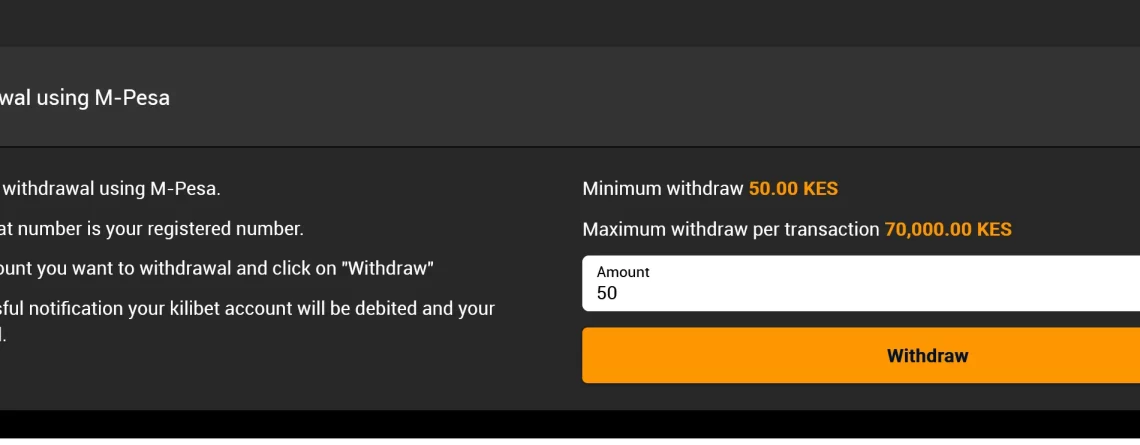Select the value 50 in Amount field
This screenshot has height=445, width=1140.
pos(606,293)
